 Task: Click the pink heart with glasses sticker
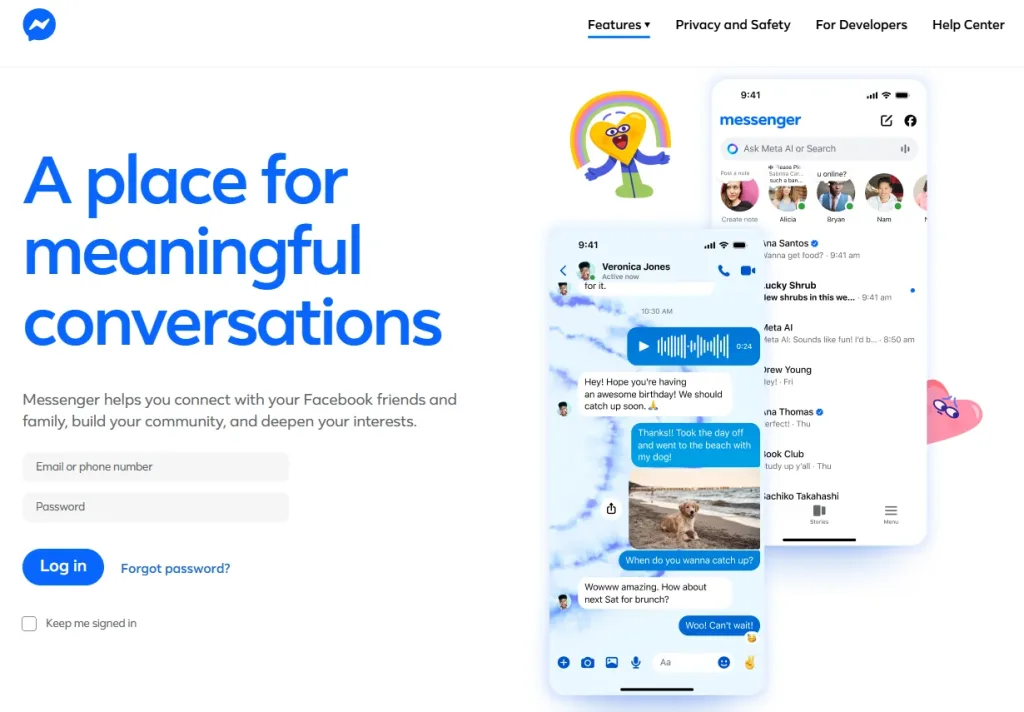pyautogui.click(x=953, y=412)
